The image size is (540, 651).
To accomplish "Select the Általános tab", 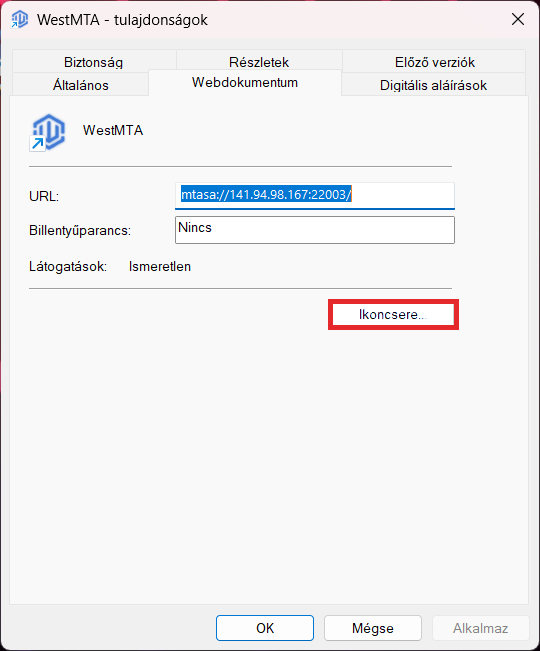I will [x=81, y=85].
